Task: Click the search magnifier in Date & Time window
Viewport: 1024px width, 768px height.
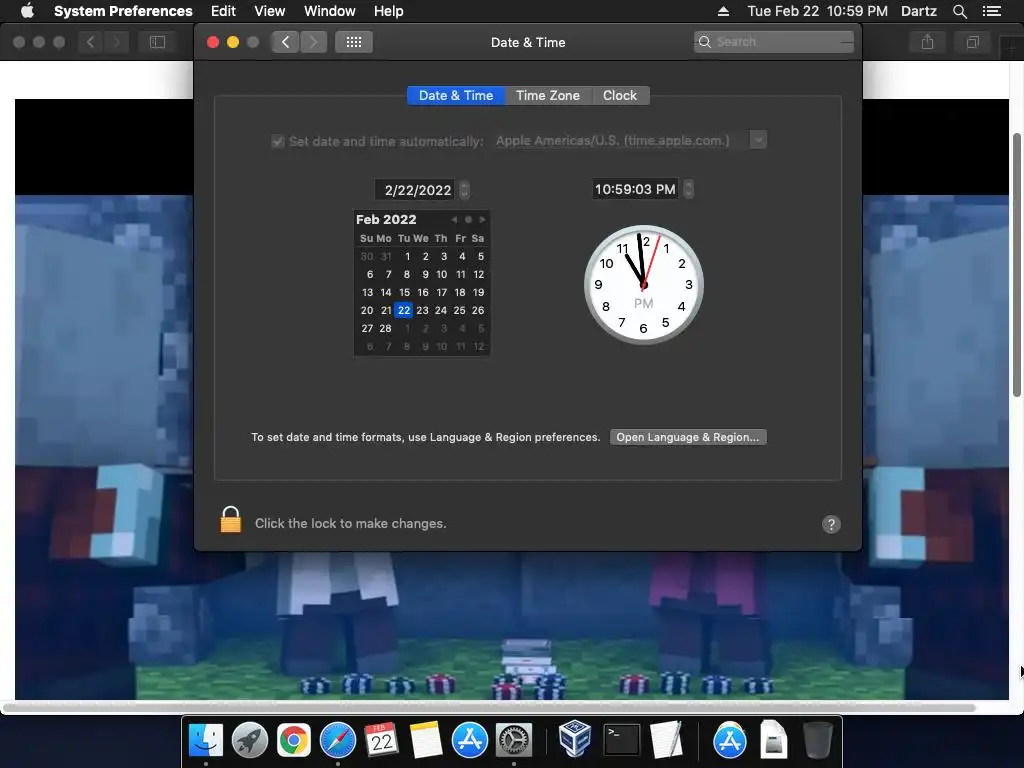Action: pyautogui.click(x=705, y=42)
